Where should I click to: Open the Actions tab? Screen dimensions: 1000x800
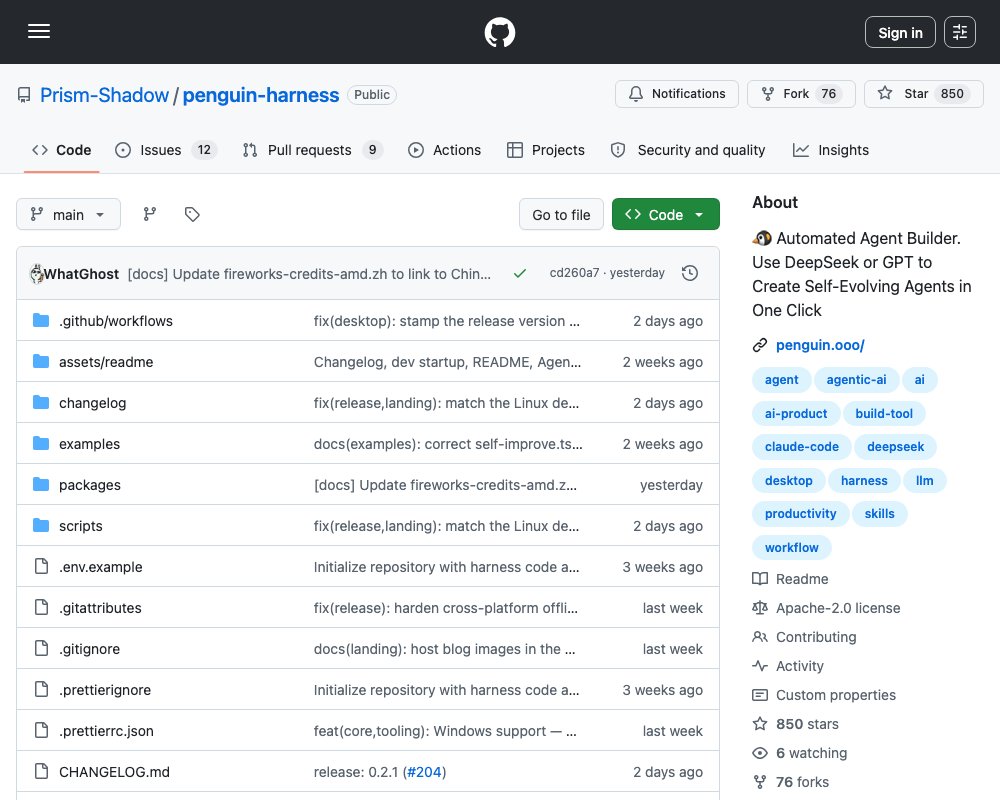[445, 150]
